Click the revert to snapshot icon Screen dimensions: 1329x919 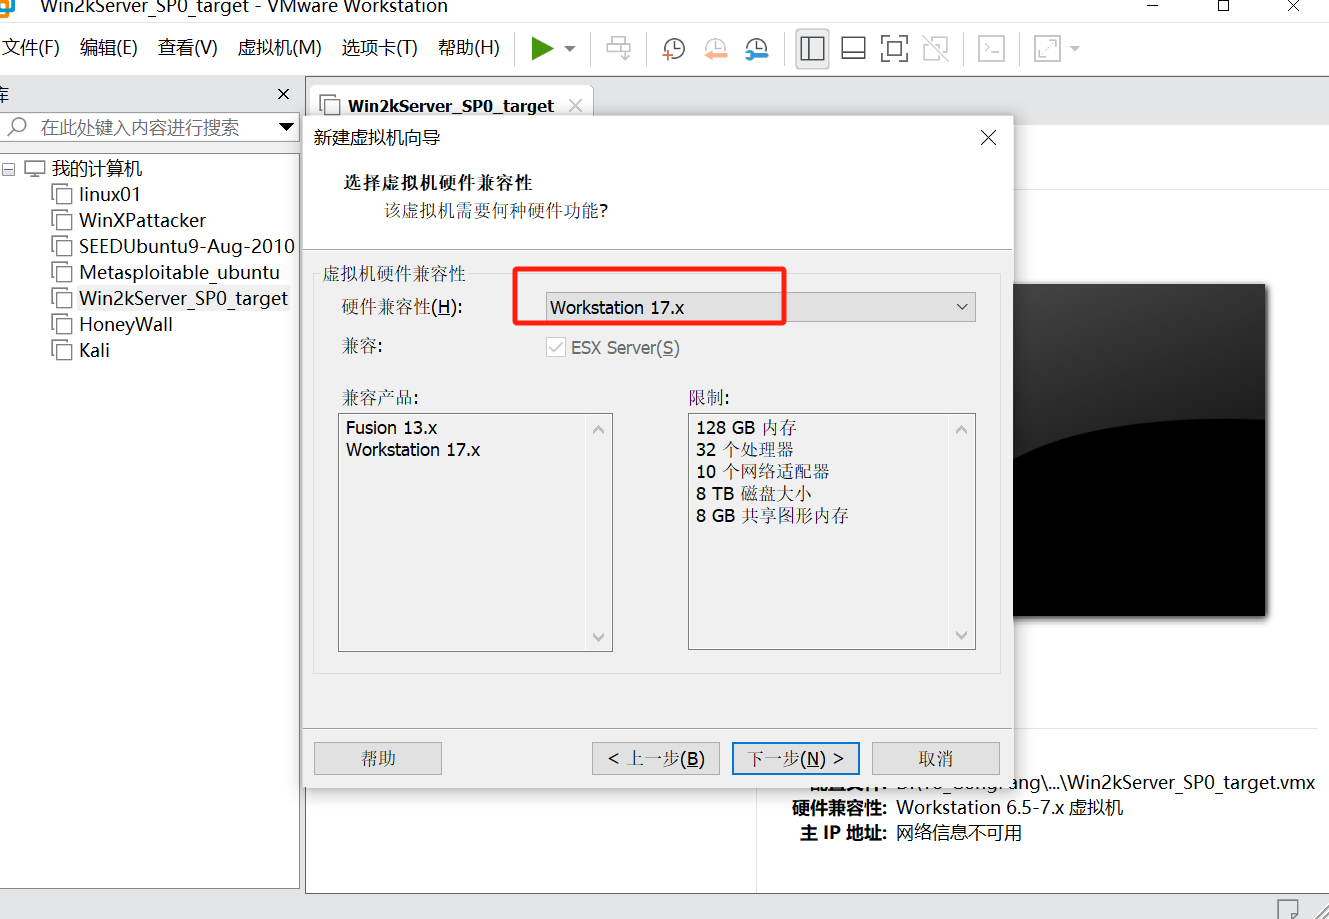pos(716,48)
